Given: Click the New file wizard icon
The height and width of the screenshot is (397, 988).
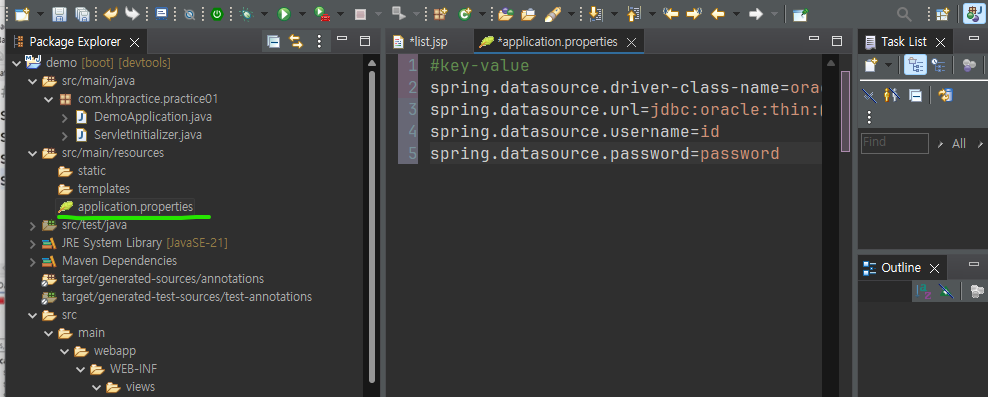Looking at the screenshot, I should (22, 14).
